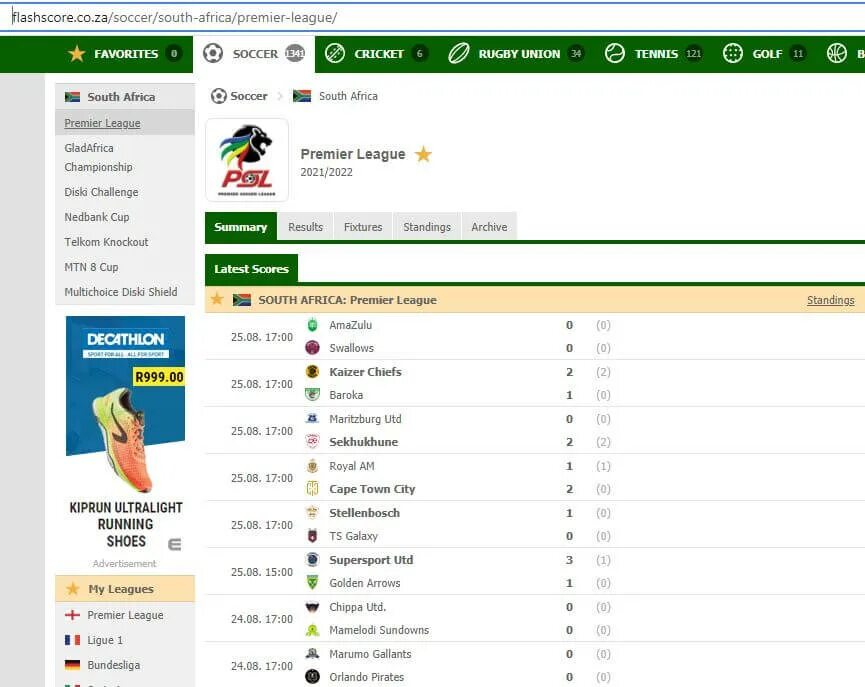Click the Orlando Pirates team name
Image resolution: width=865 pixels, height=687 pixels.
coord(366,677)
